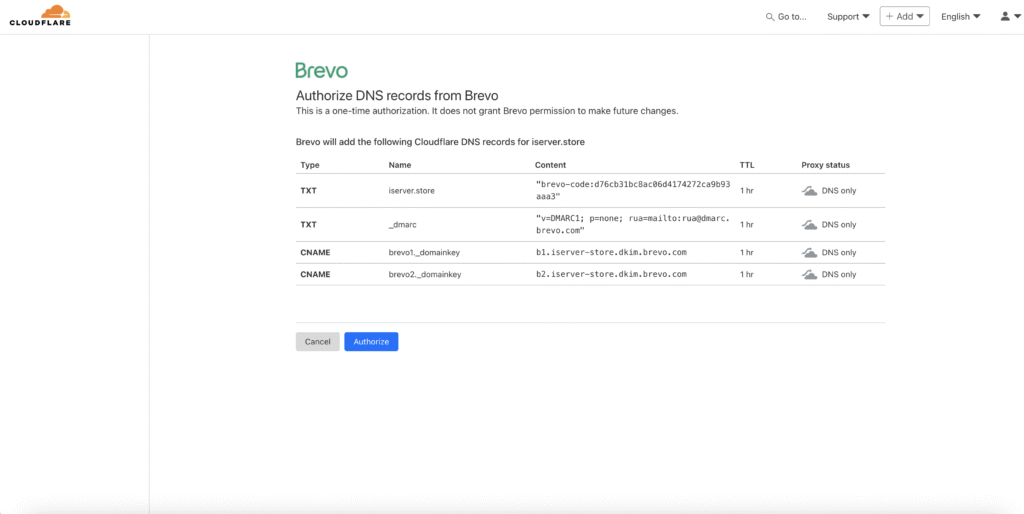Image resolution: width=1024 pixels, height=514 pixels.
Task: Select the _dmarc name cell
Action: point(402,225)
